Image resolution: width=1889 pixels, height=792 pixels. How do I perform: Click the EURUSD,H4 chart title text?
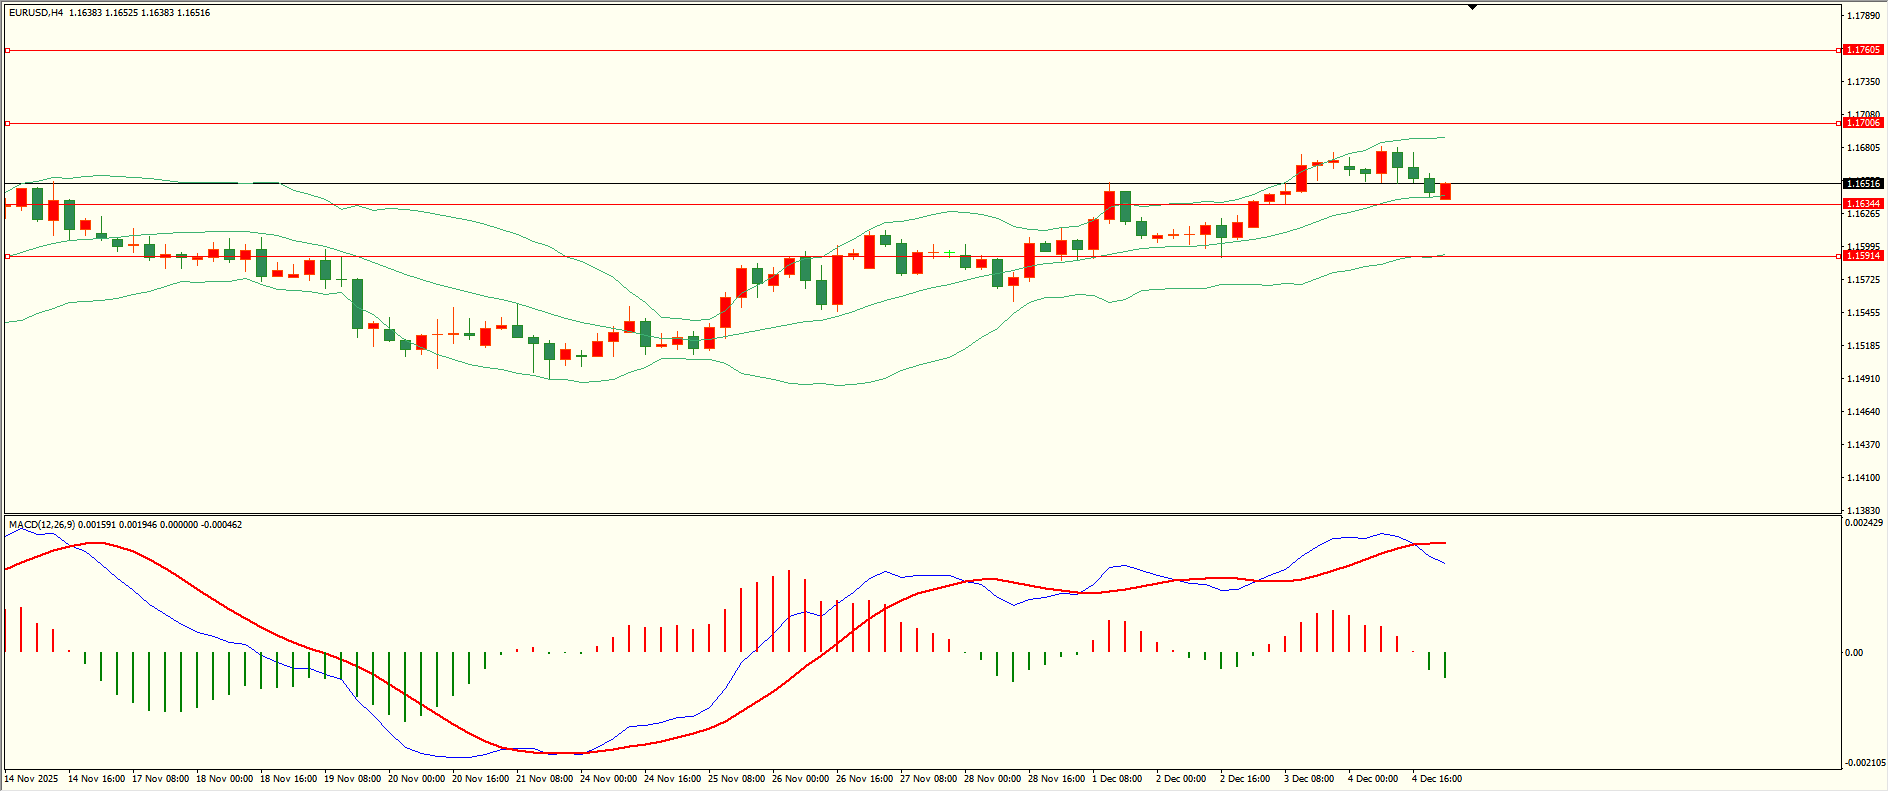click(36, 13)
